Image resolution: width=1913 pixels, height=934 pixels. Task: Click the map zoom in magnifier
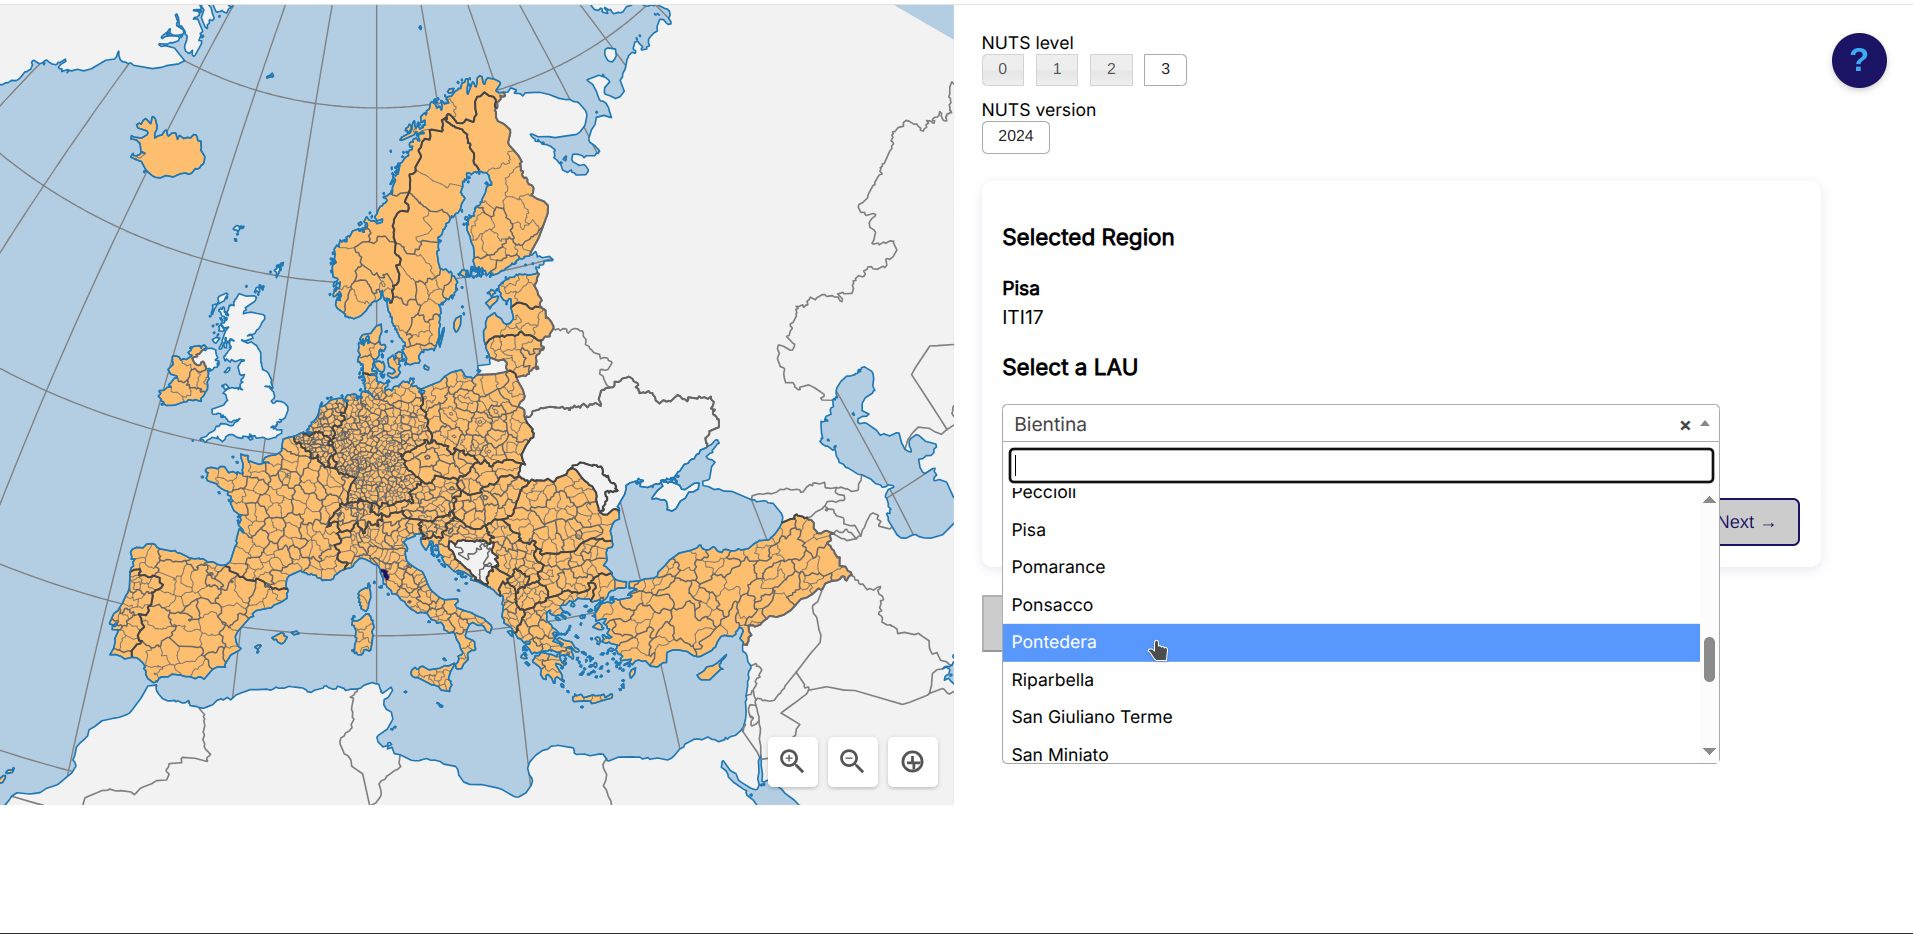pos(792,762)
